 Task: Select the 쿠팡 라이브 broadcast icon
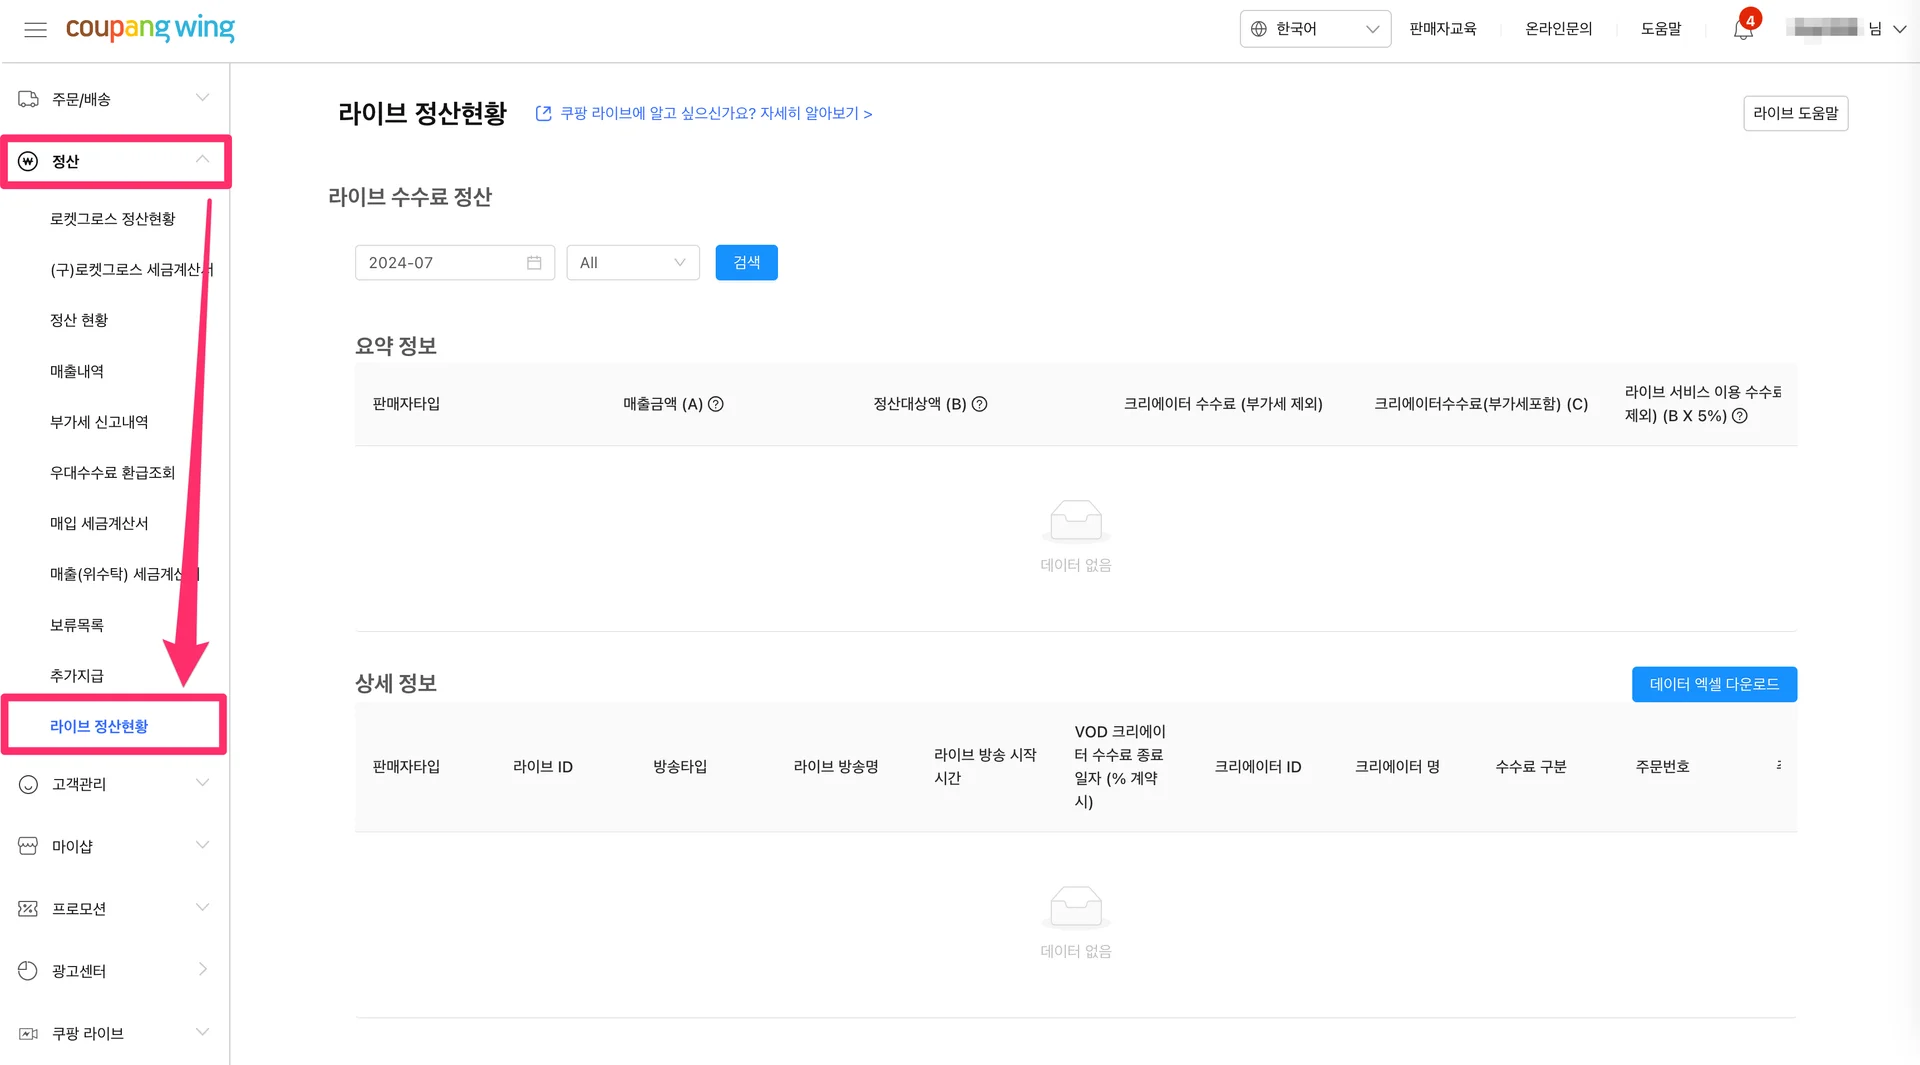(26, 1033)
